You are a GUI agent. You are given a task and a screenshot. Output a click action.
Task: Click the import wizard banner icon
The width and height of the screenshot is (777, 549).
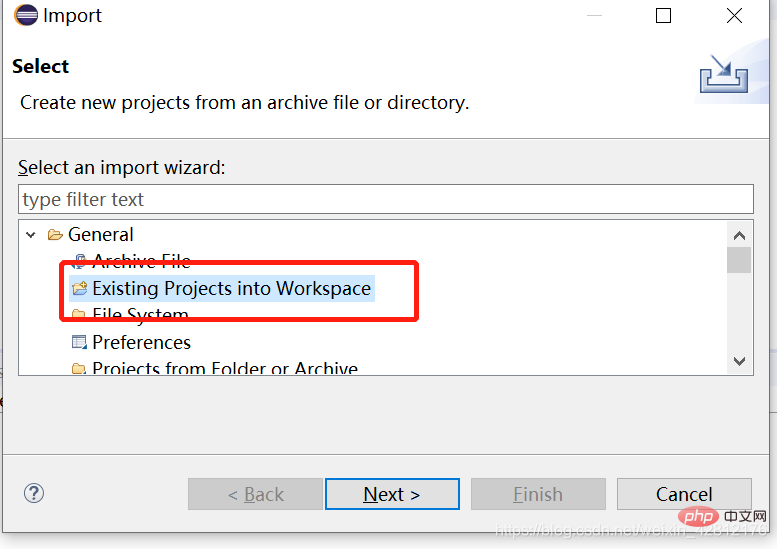pyautogui.click(x=724, y=73)
